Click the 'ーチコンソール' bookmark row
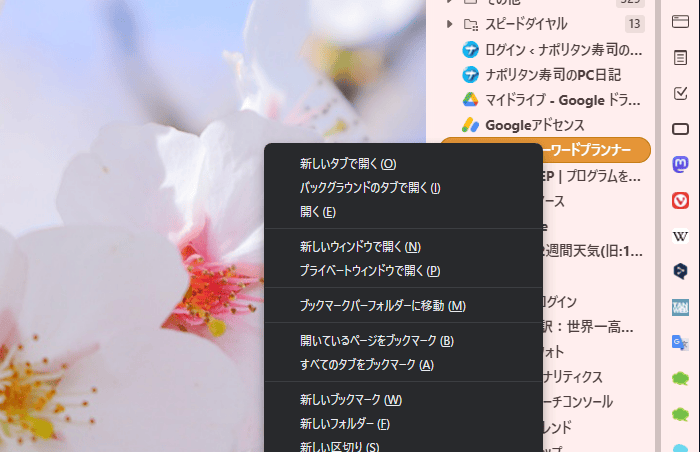 point(596,402)
